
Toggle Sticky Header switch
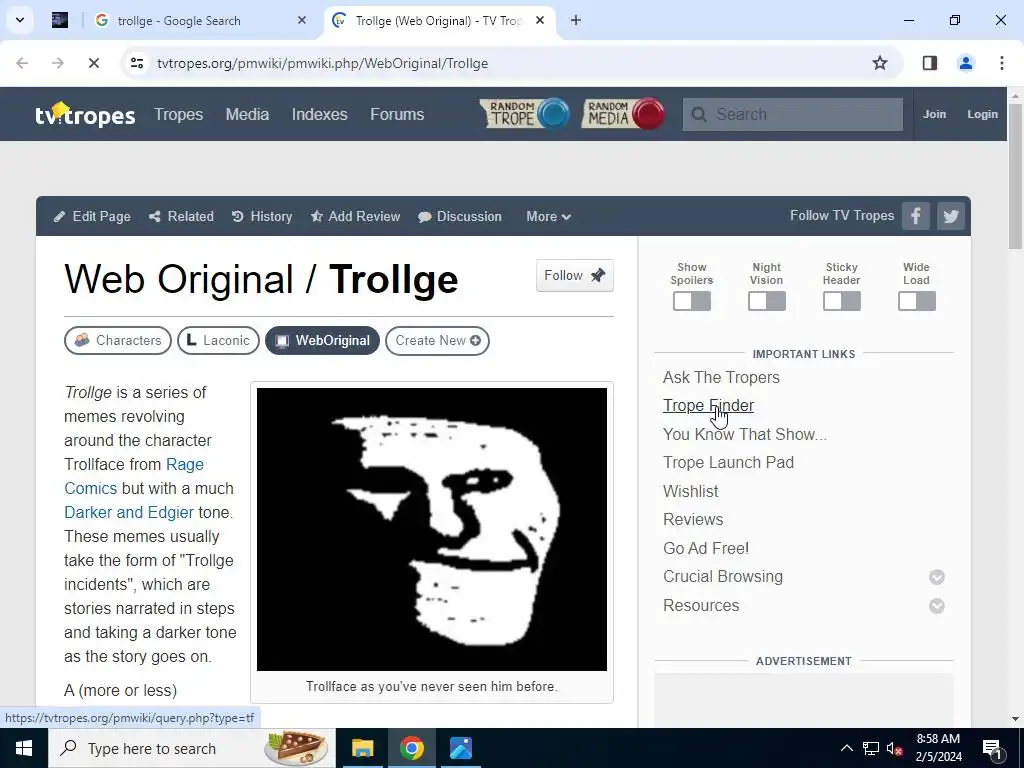[x=842, y=301]
